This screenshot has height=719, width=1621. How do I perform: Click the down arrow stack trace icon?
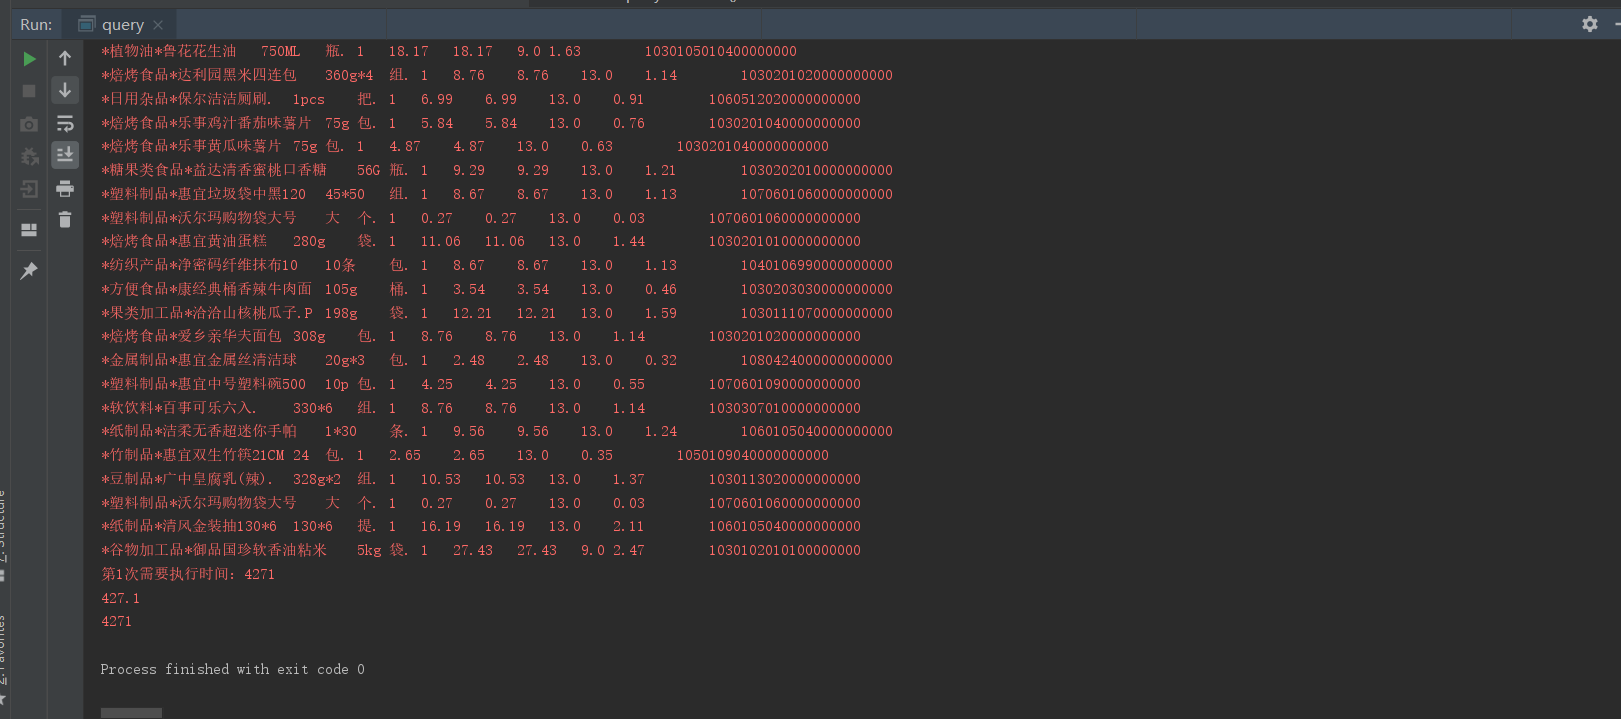tap(65, 90)
